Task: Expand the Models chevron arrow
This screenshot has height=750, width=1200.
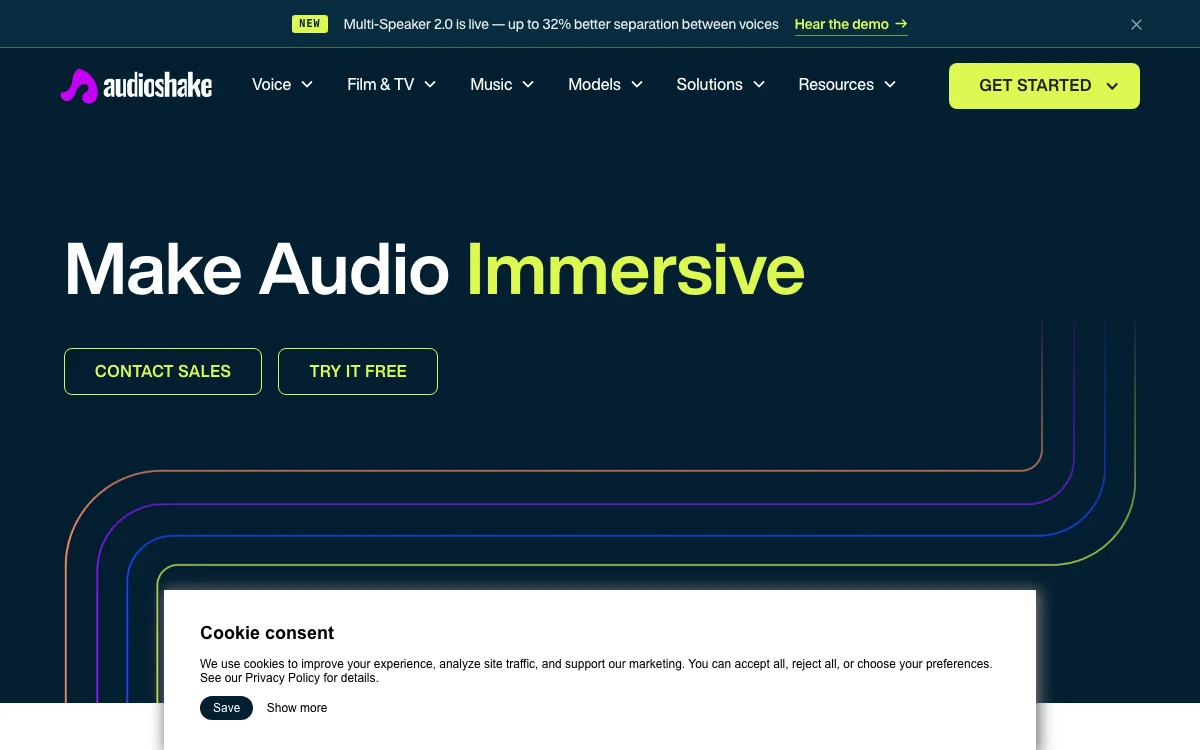Action: 636,85
